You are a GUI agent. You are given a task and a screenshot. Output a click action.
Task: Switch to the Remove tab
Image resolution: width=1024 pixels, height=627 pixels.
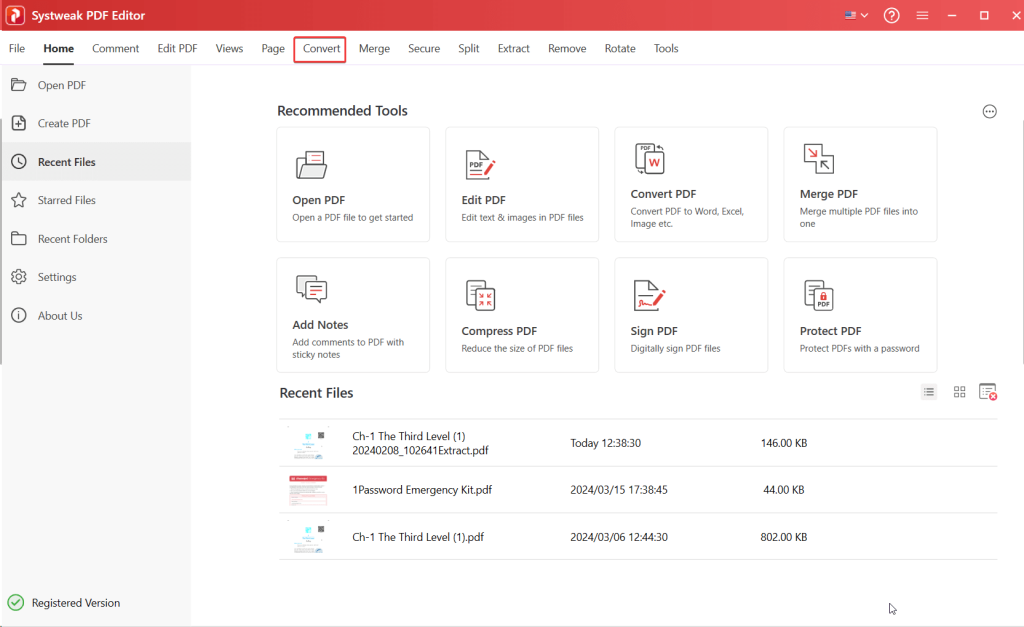pos(567,48)
